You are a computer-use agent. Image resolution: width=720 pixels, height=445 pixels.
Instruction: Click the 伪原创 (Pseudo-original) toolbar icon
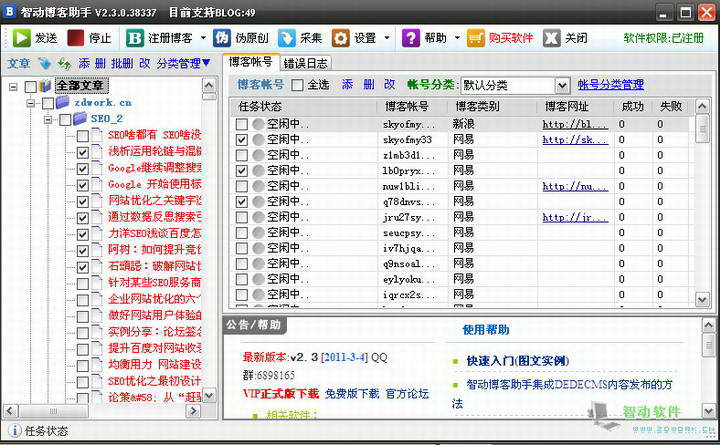point(222,37)
